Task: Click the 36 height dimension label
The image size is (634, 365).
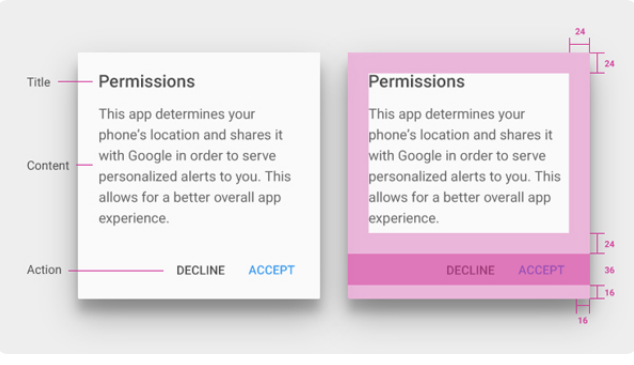Action: tap(609, 270)
